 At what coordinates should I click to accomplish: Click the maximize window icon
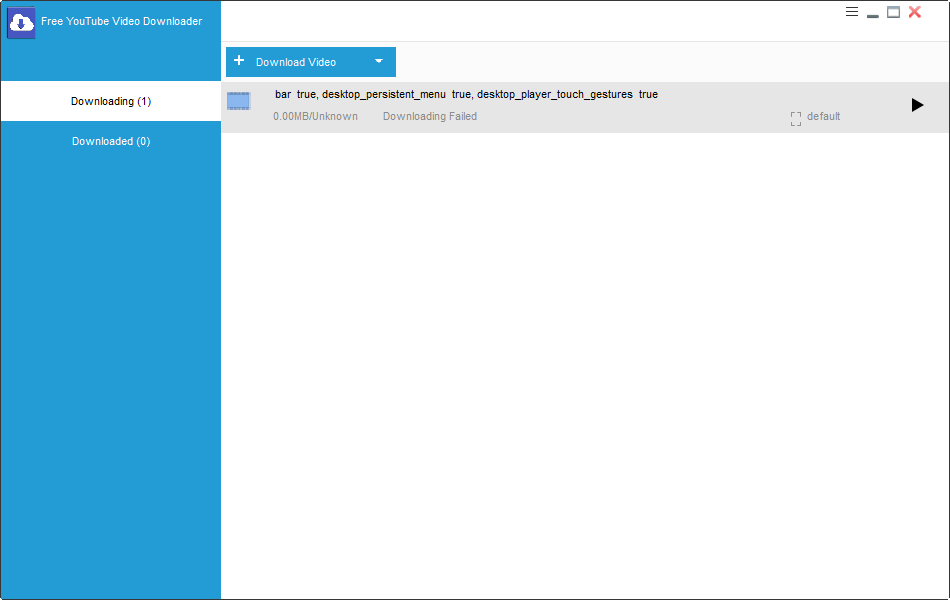pyautogui.click(x=893, y=12)
